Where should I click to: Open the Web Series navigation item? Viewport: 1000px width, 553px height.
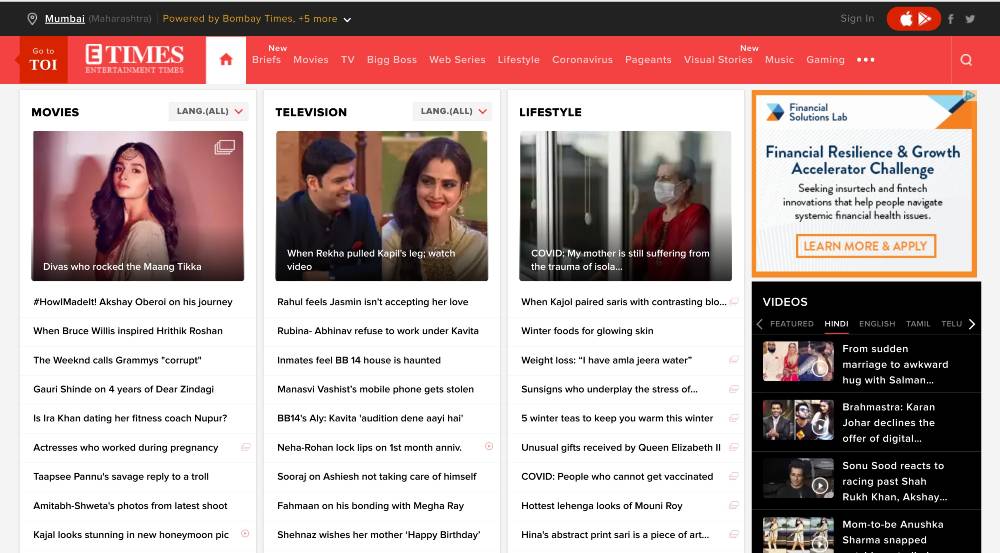click(457, 59)
